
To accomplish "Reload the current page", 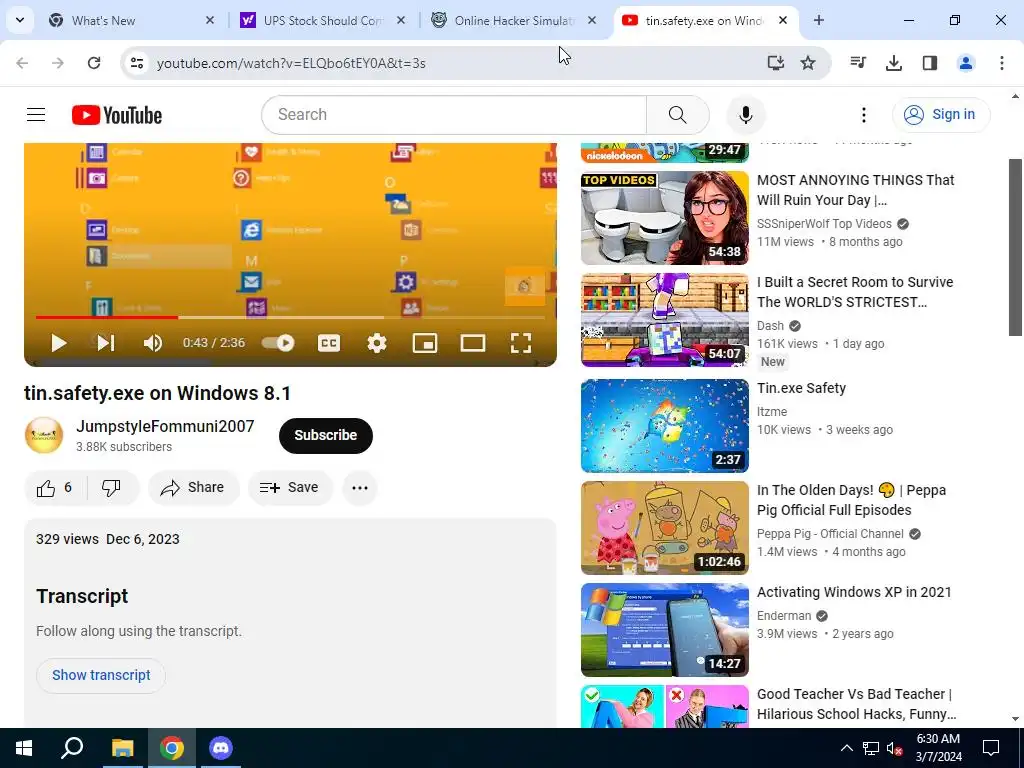I will point(94,63).
